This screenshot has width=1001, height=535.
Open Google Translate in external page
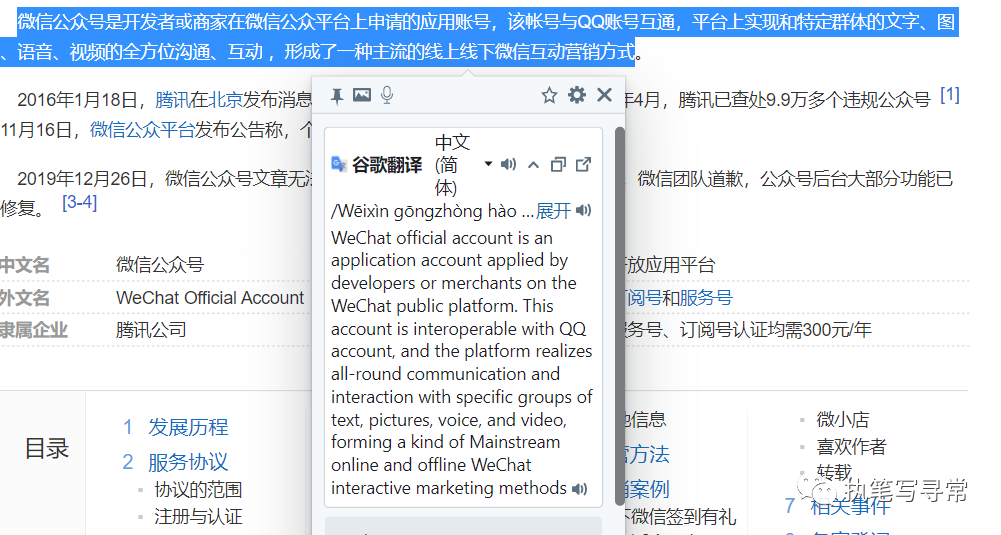(x=583, y=165)
